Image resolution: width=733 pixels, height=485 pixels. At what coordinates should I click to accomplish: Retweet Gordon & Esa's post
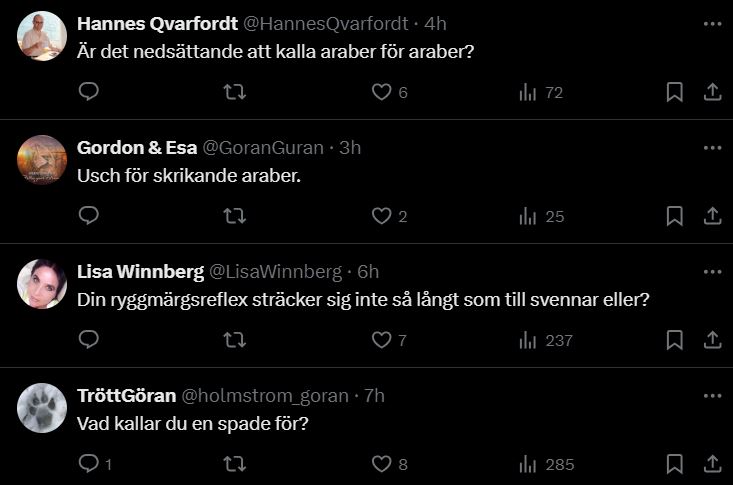pos(235,216)
